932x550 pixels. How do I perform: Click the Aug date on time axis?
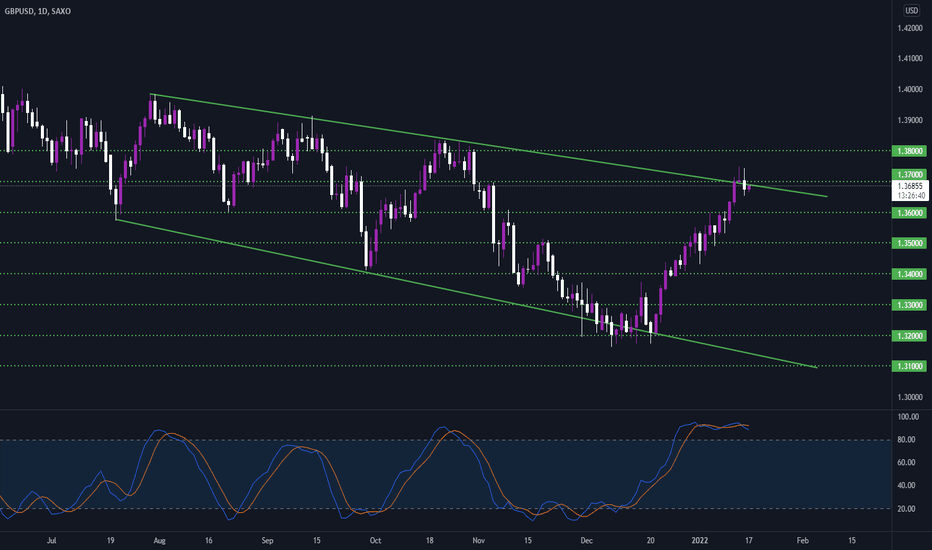pos(159,540)
